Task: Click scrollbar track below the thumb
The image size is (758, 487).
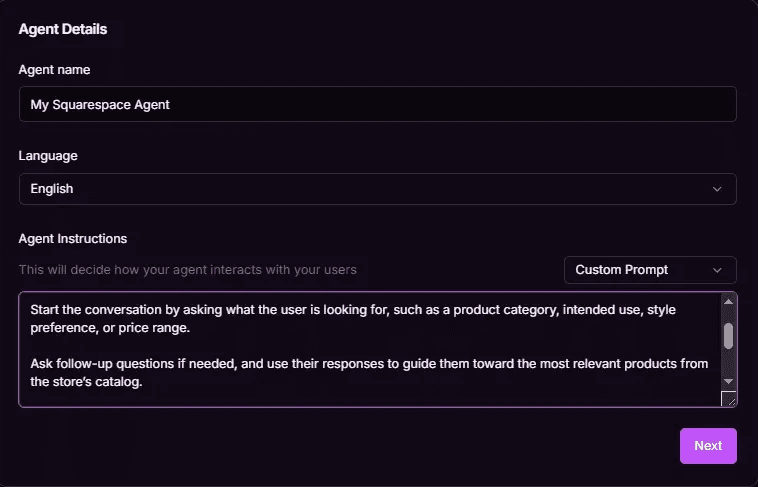Action: coord(729,362)
